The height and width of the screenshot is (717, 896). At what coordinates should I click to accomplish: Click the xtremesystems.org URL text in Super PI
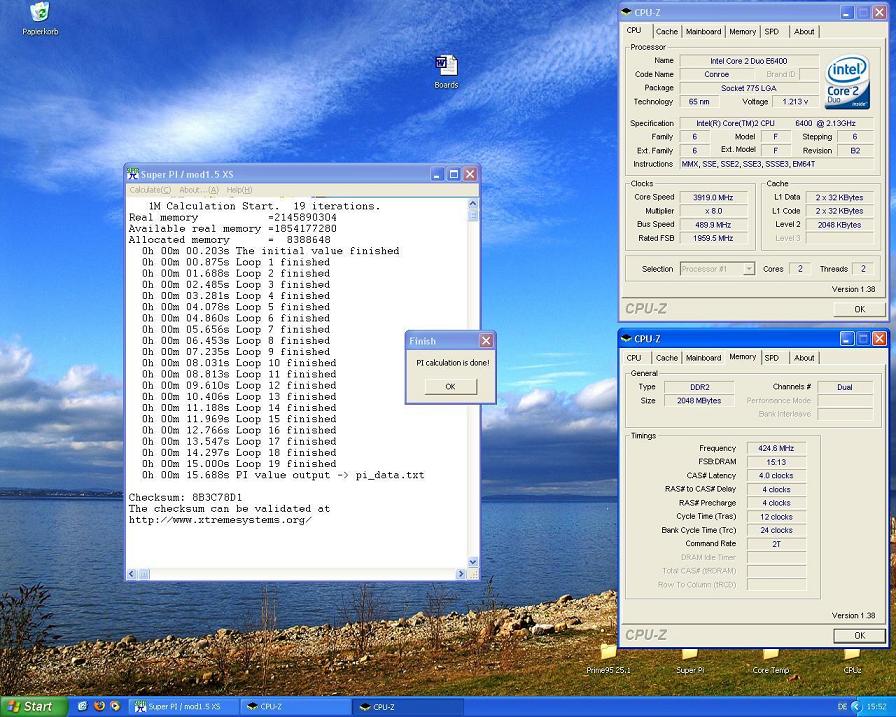220,520
